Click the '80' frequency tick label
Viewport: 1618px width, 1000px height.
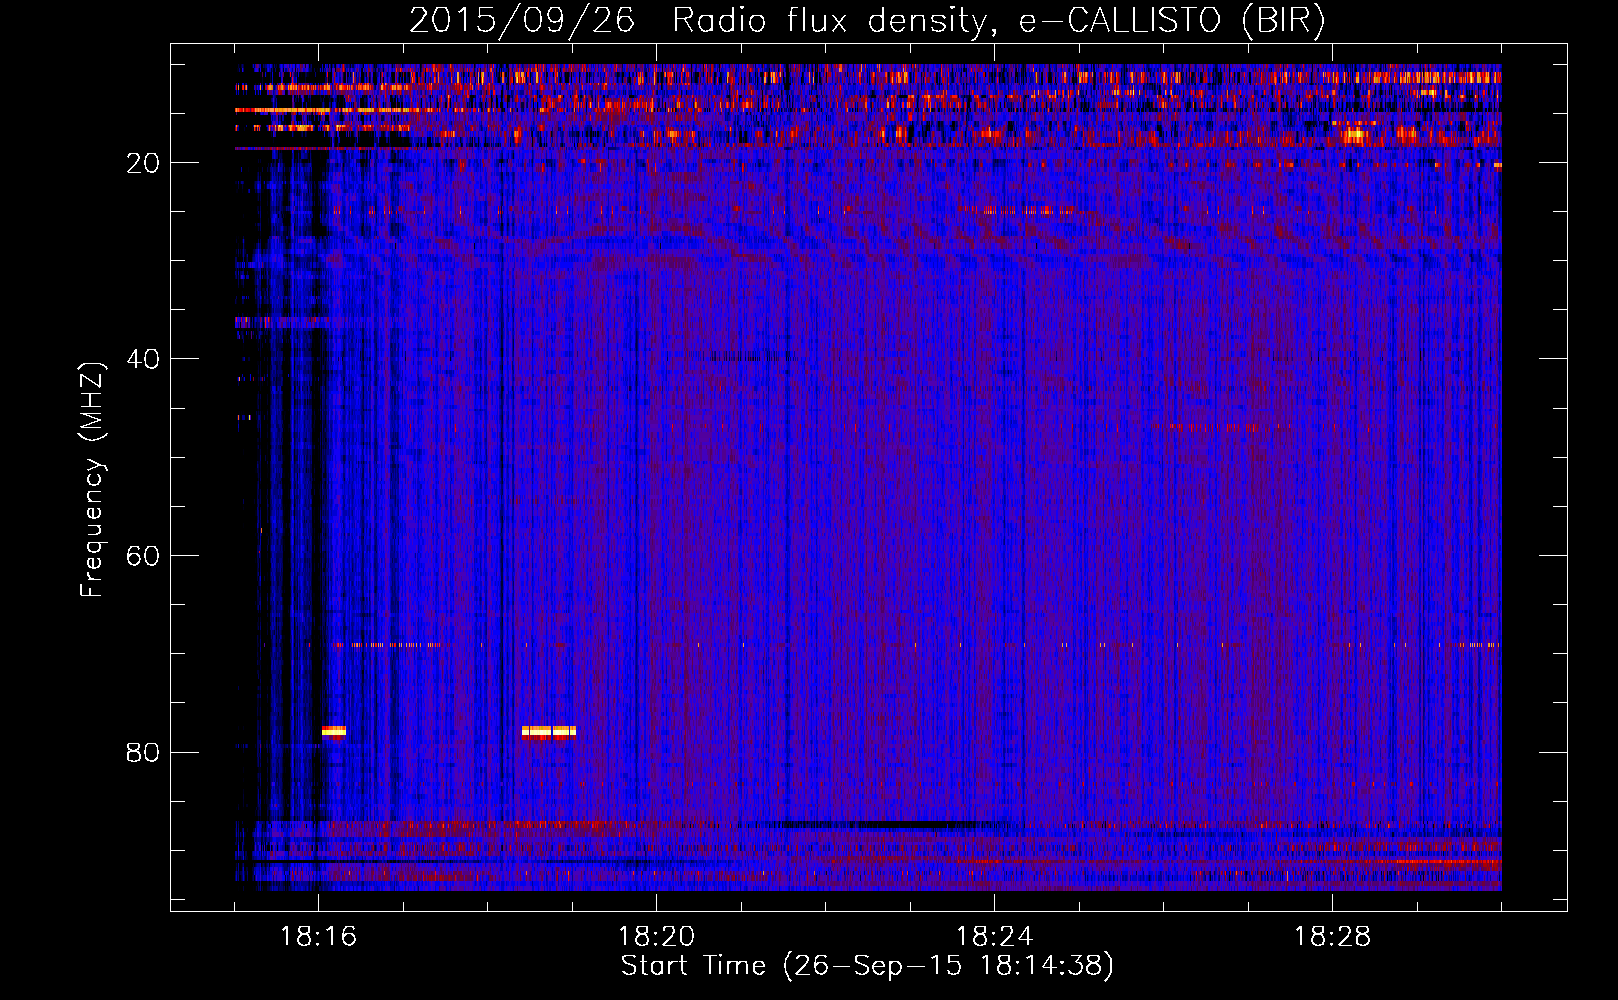tap(143, 752)
